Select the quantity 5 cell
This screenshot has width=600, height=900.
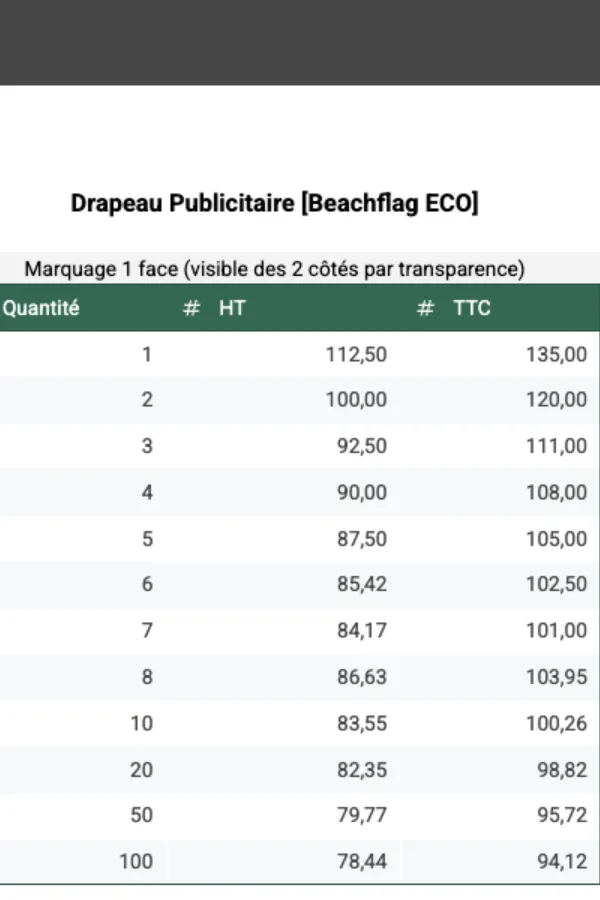click(147, 539)
